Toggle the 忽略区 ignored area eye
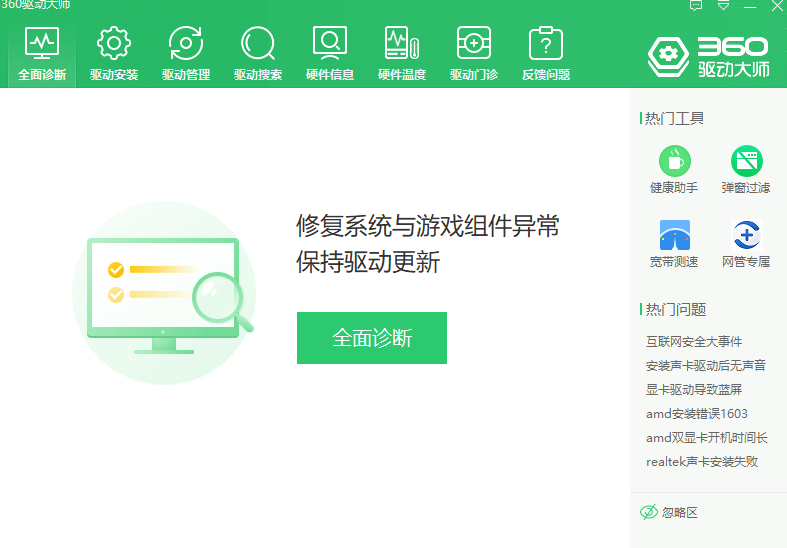Screen dimensions: 787x548 pos(649,512)
